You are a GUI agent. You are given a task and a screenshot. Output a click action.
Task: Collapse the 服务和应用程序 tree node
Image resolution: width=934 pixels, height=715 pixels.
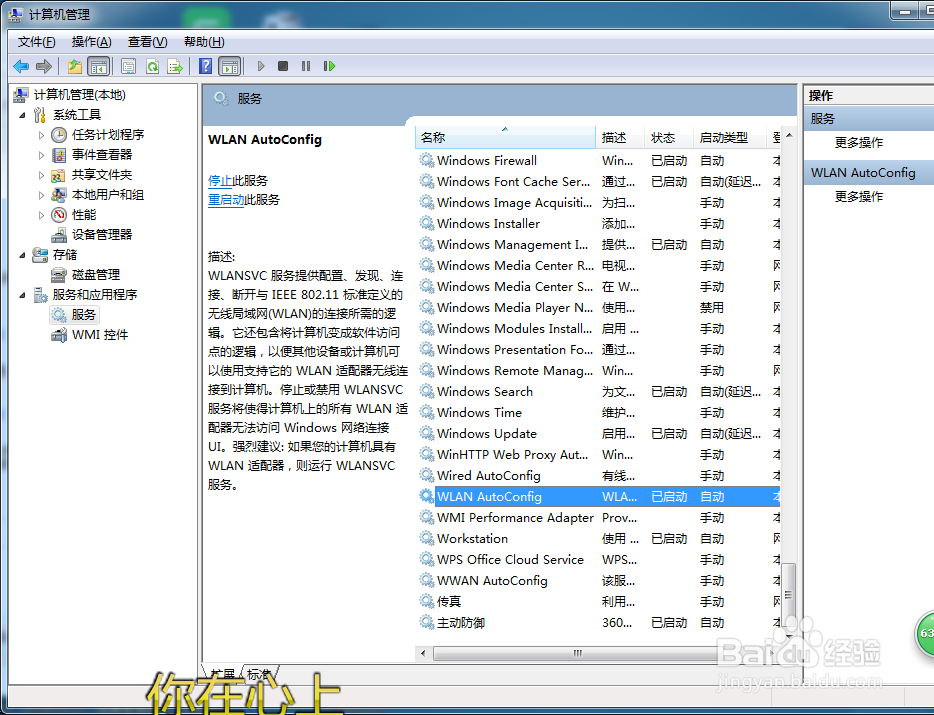23,295
